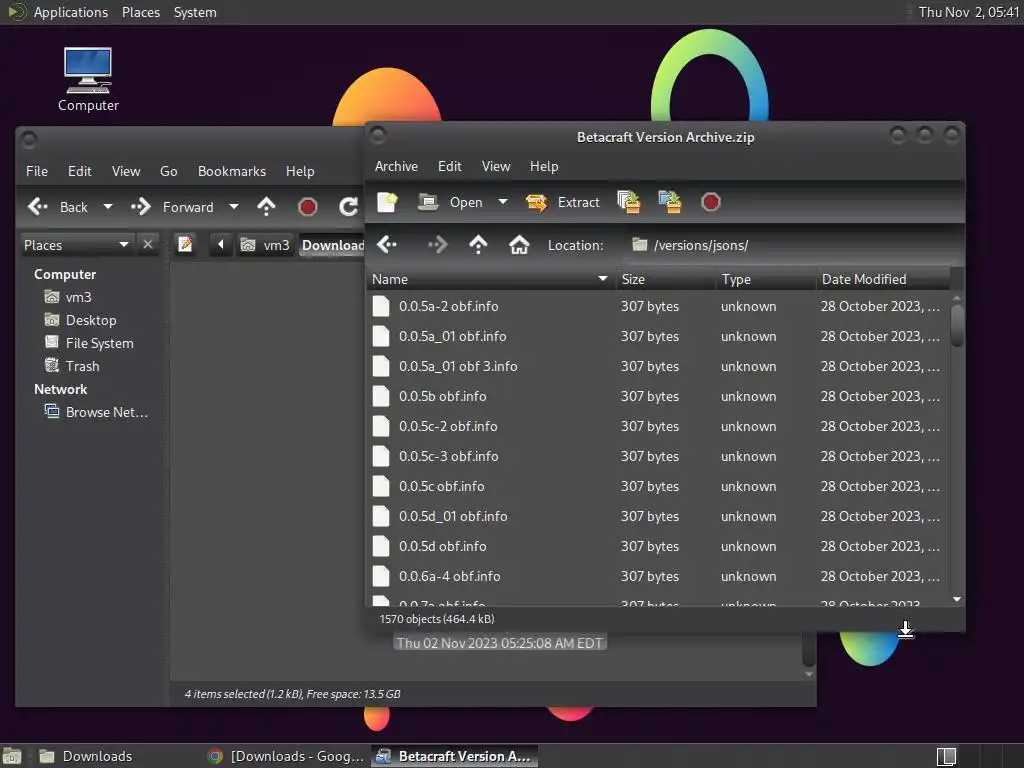The width and height of the screenshot is (1024, 768).
Task: Select file 0.0.5a_01 obf 3.info
Action: coord(658,366)
